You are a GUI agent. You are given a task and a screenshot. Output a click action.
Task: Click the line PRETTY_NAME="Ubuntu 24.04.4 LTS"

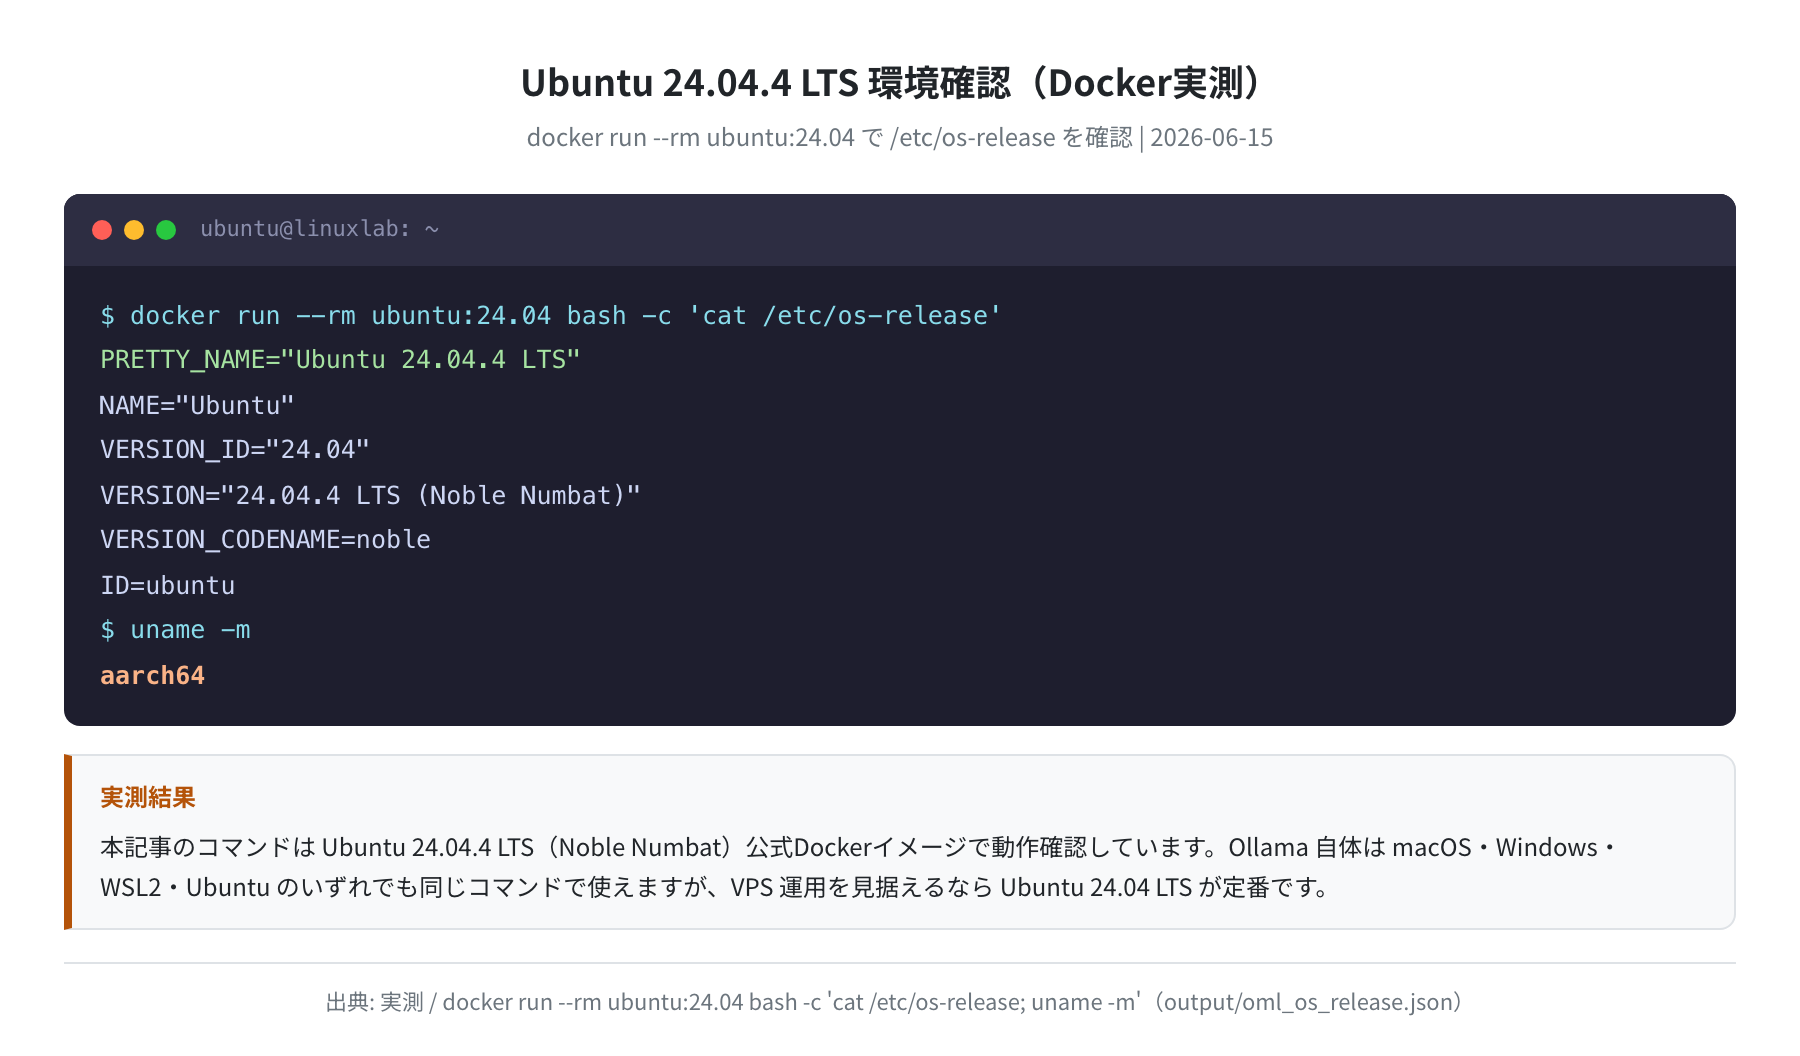(x=340, y=360)
